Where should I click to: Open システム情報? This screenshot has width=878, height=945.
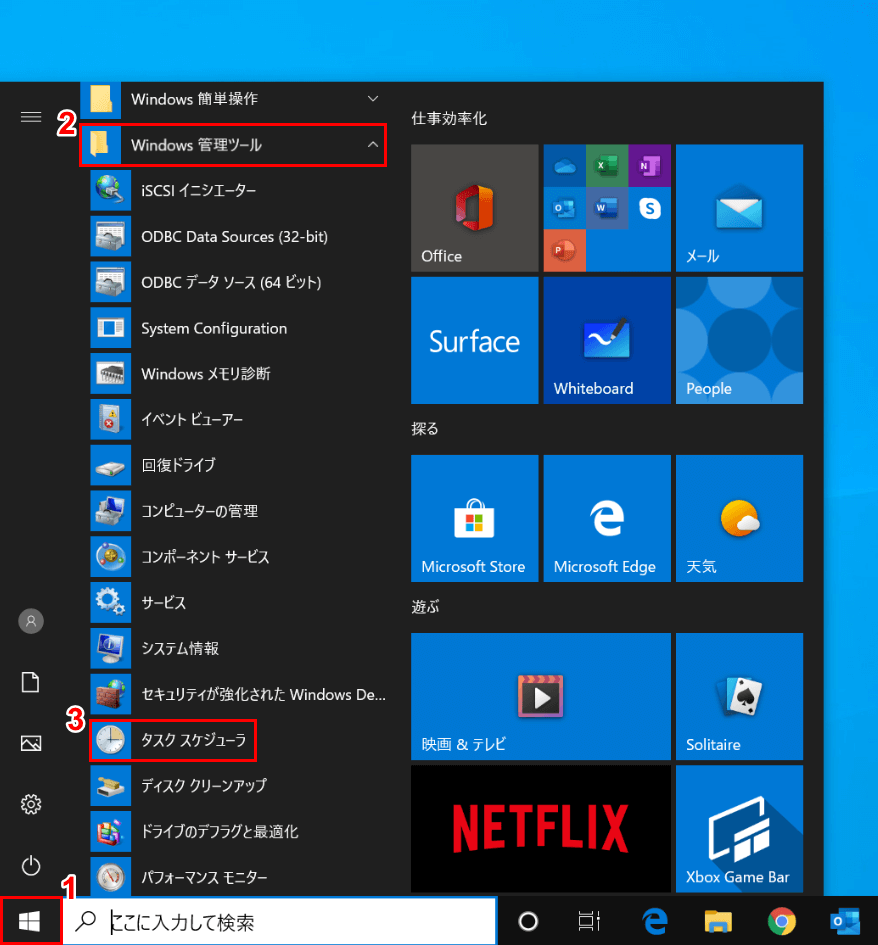click(238, 648)
